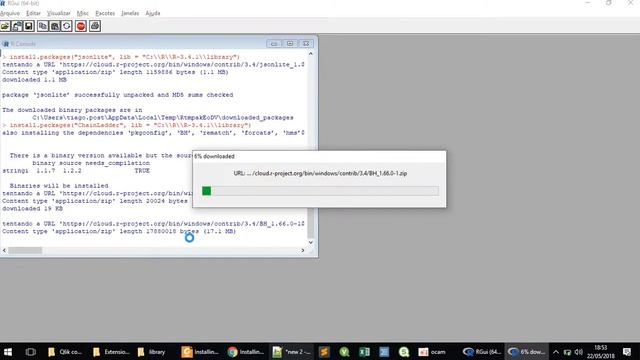Open the Excel taskbar icon
The image size is (640, 360).
[364, 351]
